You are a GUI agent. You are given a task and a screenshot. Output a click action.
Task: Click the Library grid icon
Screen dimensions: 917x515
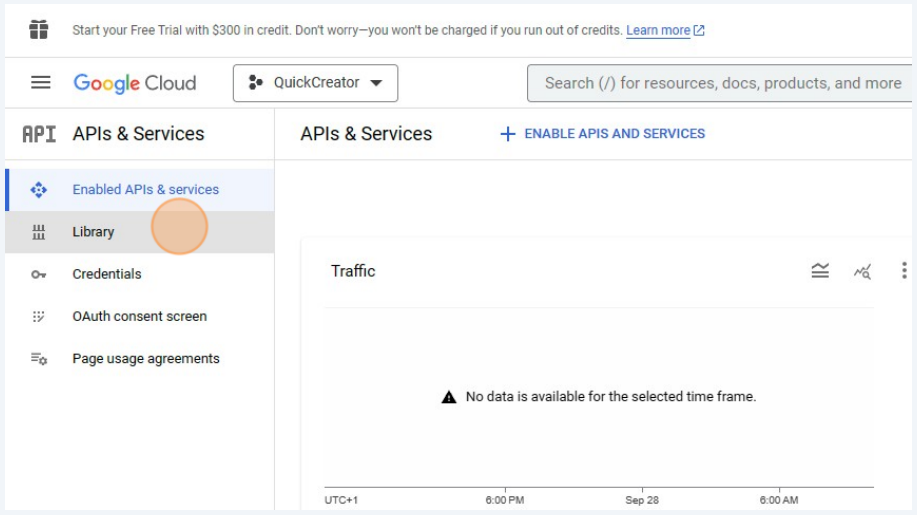pyautogui.click(x=39, y=232)
